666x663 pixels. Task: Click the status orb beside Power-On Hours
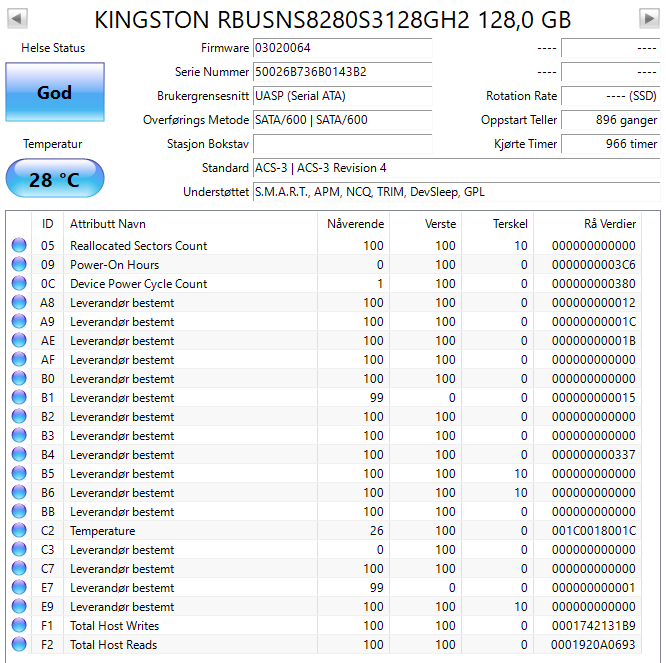tap(19, 265)
